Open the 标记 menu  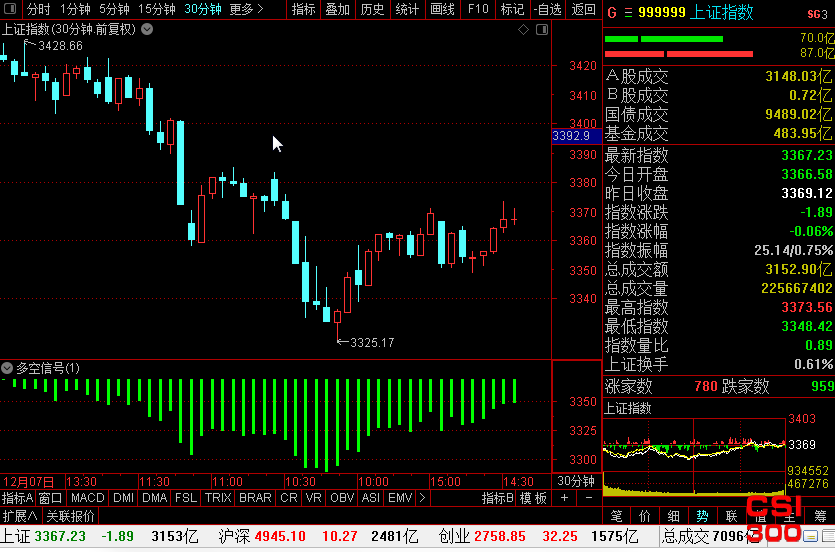[512, 9]
